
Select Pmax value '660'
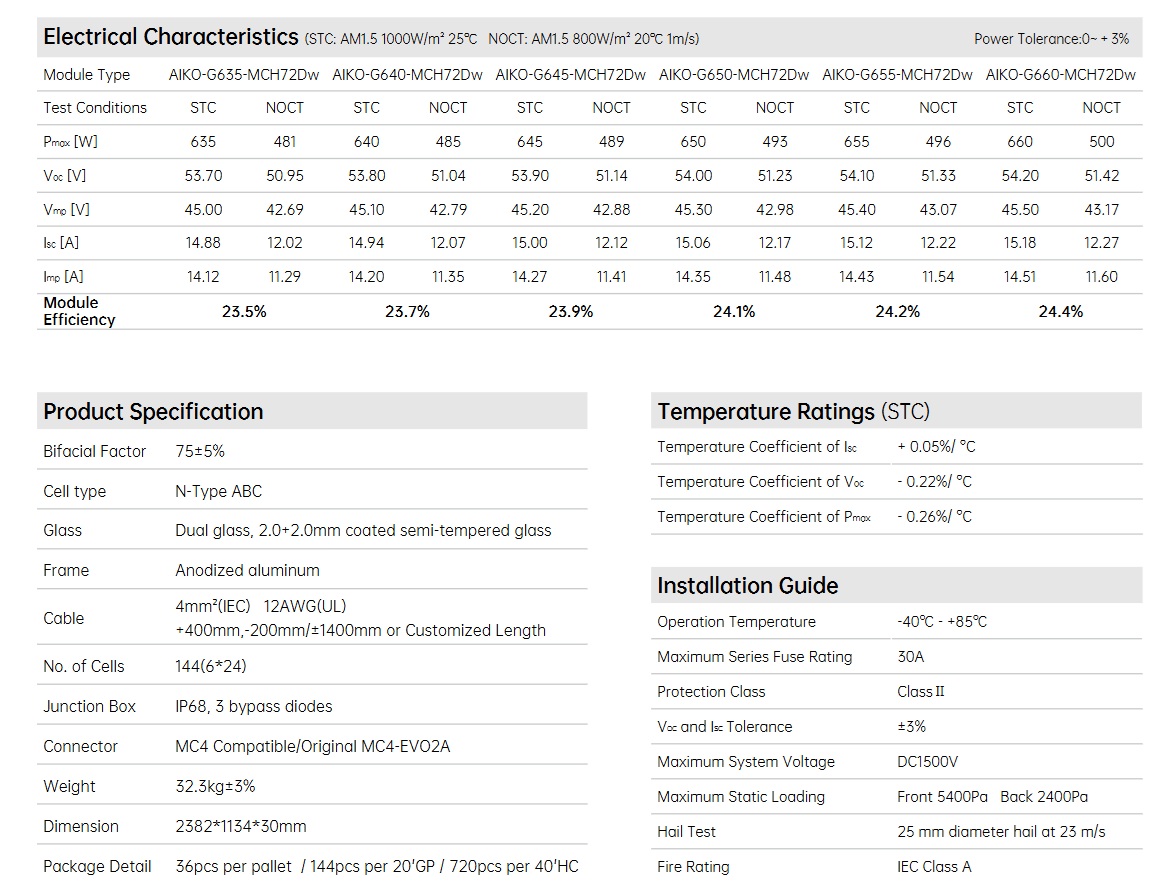[x=1020, y=141]
